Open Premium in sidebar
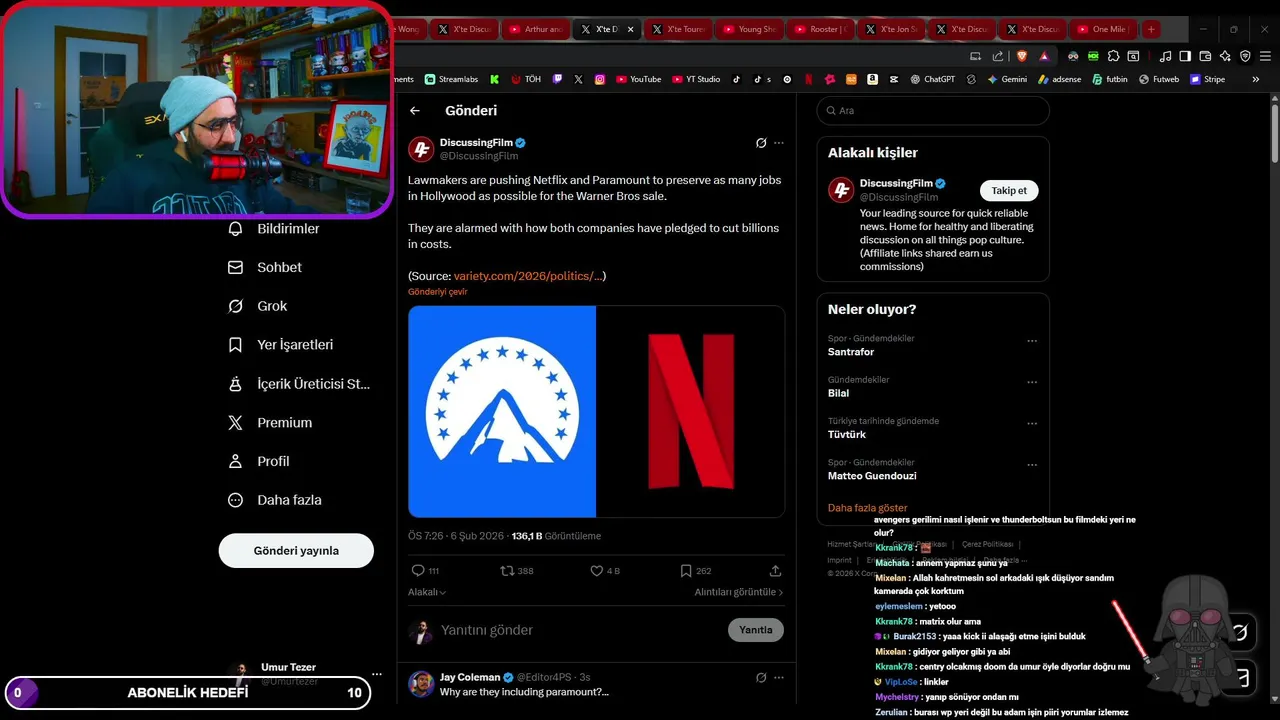Viewport: 1280px width, 720px height. [x=270, y=423]
